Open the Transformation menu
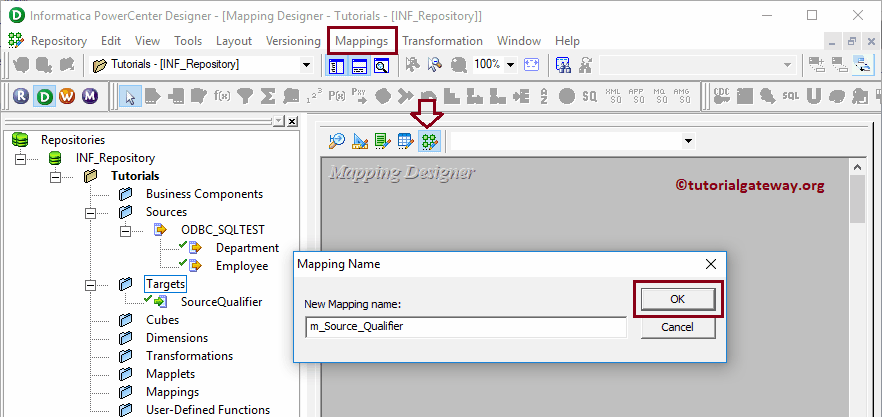Viewport: 882px width, 417px height. click(x=442, y=41)
